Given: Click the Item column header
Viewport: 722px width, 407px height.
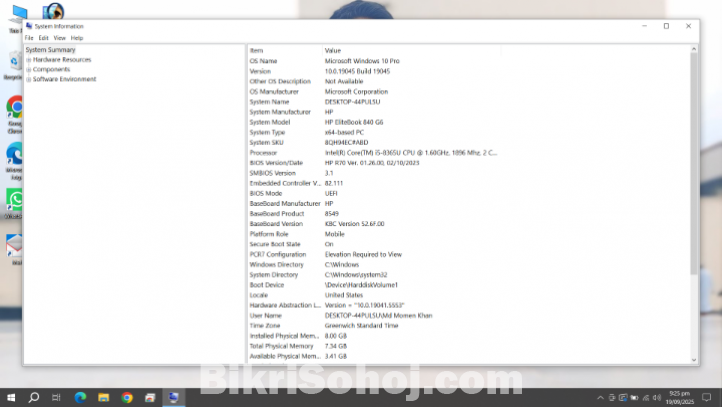Looking at the screenshot, I should pyautogui.click(x=285, y=51).
